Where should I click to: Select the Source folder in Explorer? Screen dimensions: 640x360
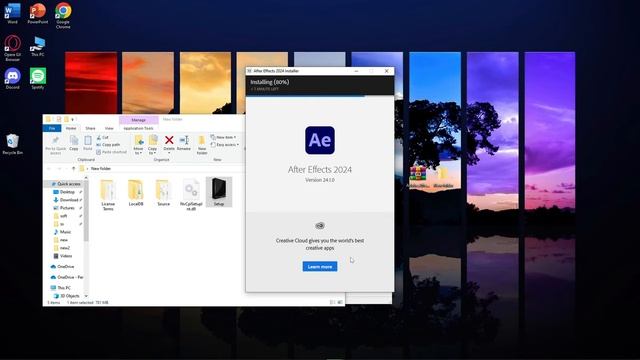pos(163,192)
